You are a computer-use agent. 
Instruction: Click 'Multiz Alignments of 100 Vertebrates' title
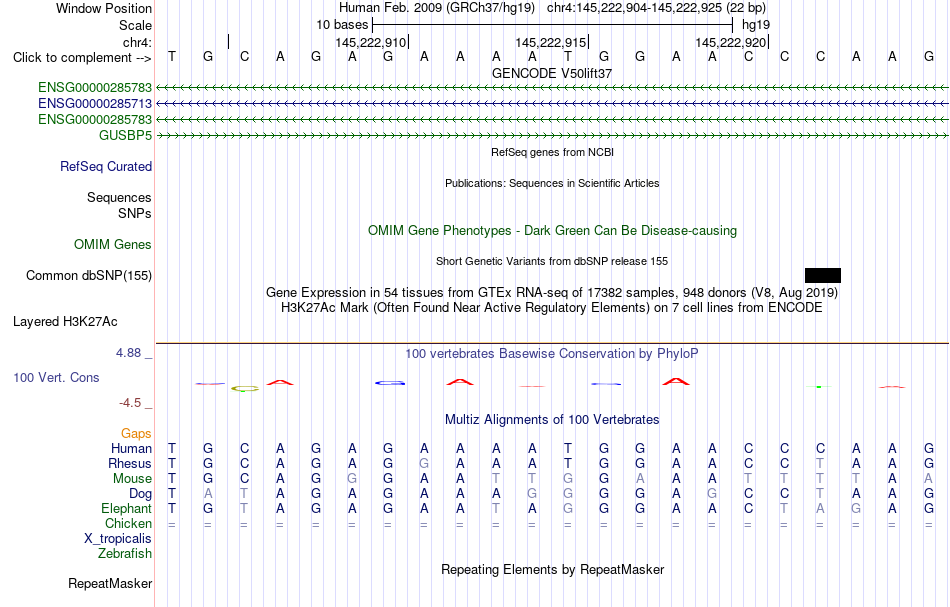[552, 420]
